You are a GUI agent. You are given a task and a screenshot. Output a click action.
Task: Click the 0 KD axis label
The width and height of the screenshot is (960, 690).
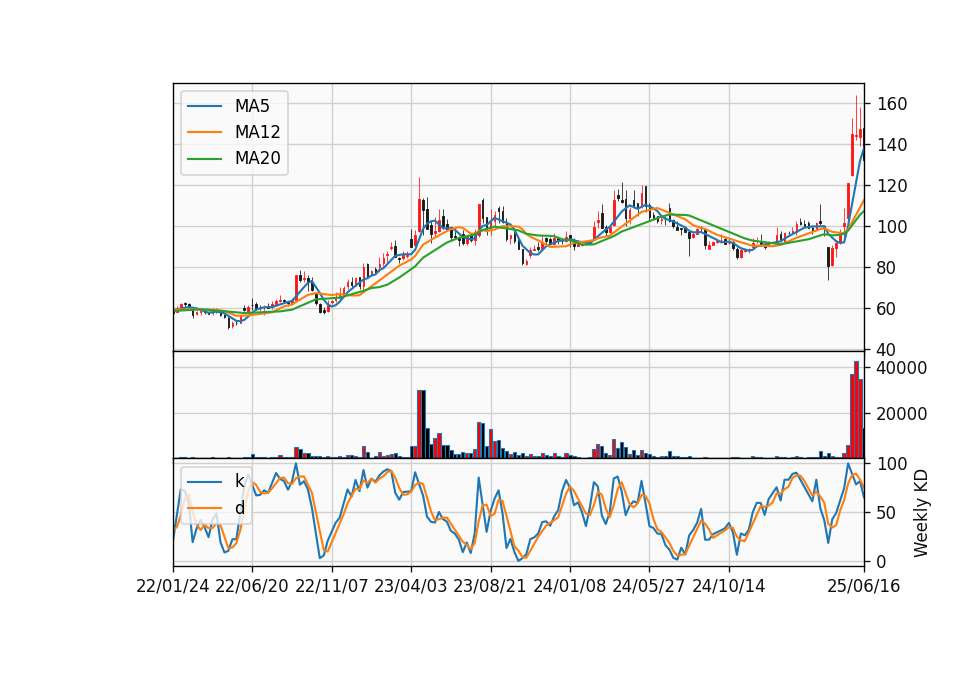882,562
